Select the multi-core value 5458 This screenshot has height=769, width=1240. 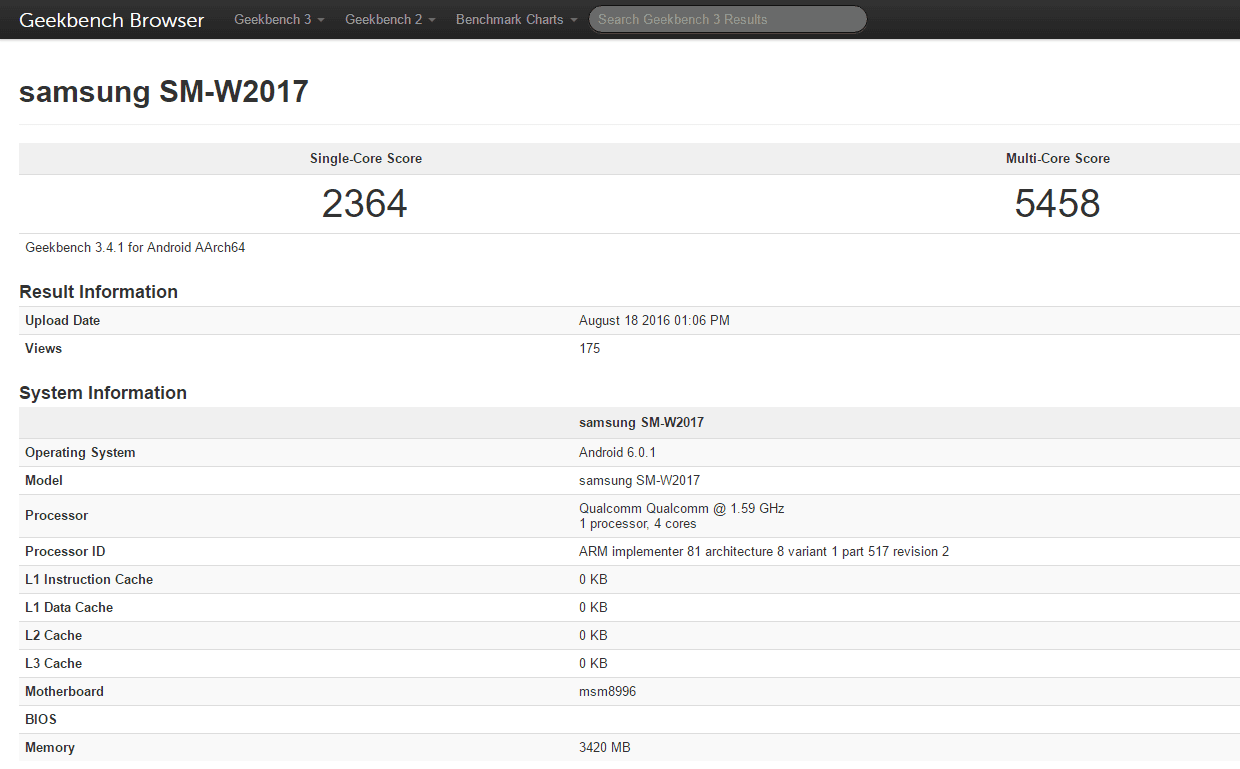pyautogui.click(x=1057, y=204)
